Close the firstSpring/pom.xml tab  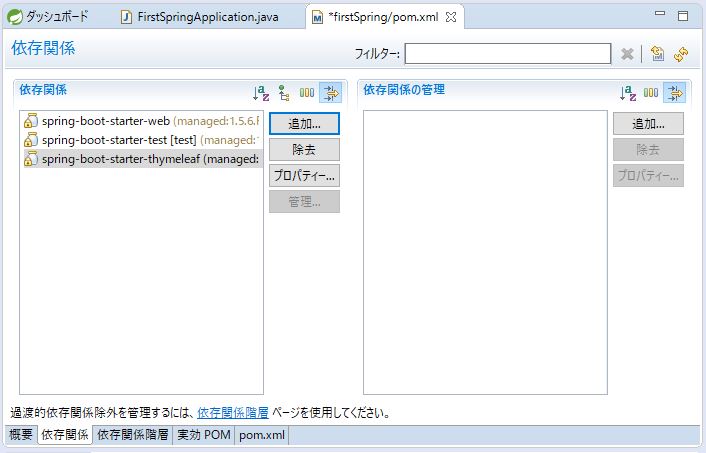451,17
